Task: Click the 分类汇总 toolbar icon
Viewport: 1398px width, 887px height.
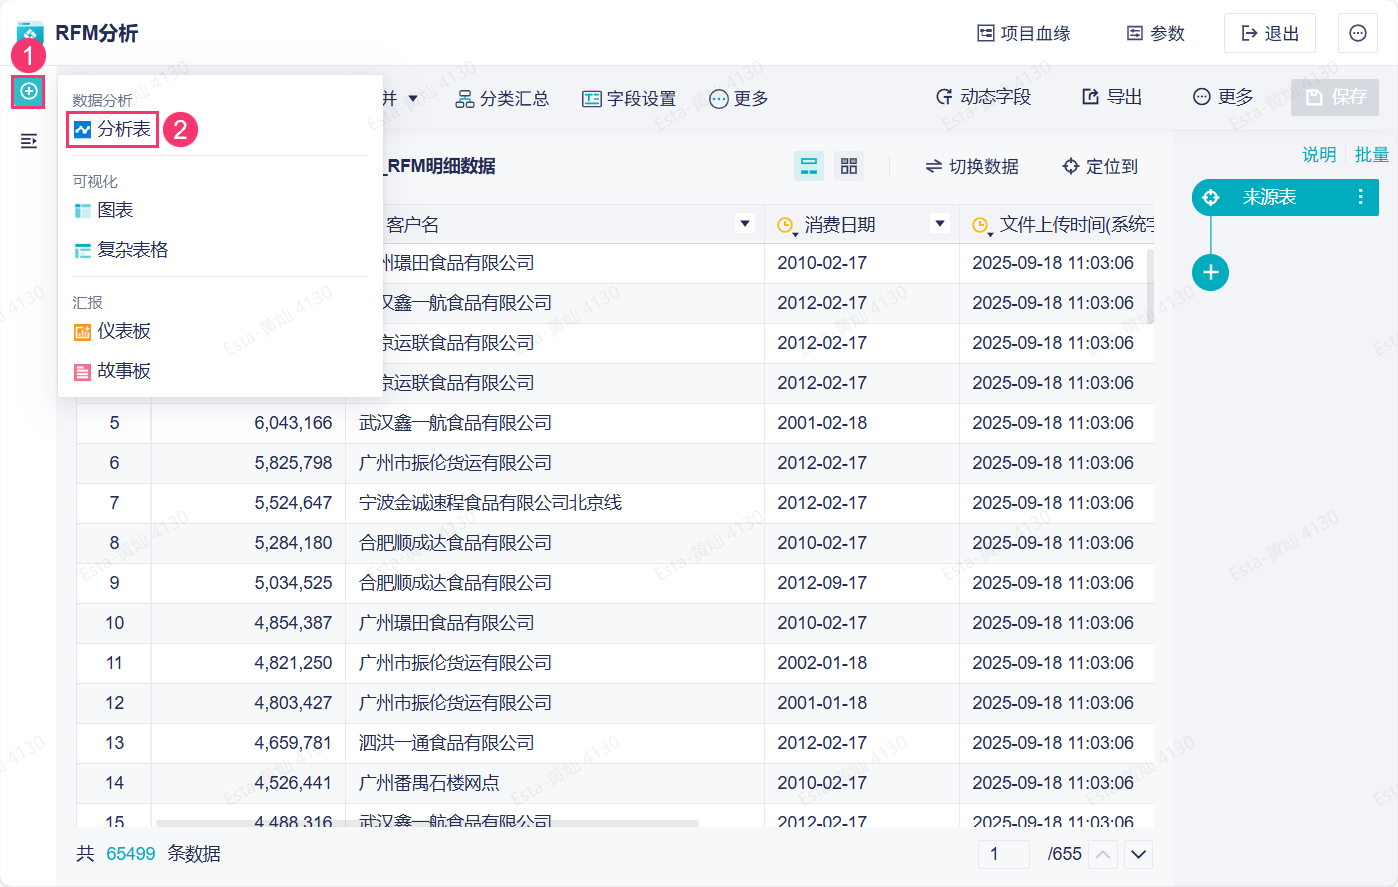Action: click(x=465, y=98)
